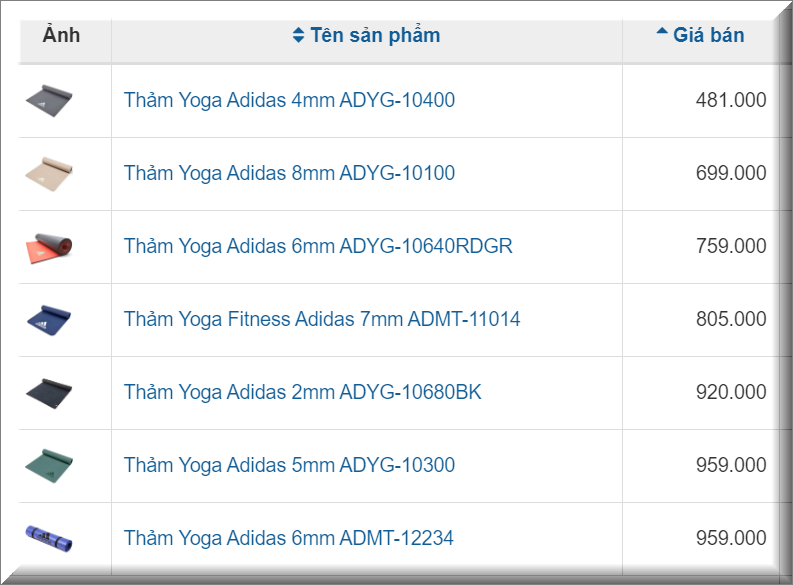Open the navy blue ADMT-11014 mat thumbnail
Image resolution: width=793 pixels, height=585 pixels.
point(49,321)
